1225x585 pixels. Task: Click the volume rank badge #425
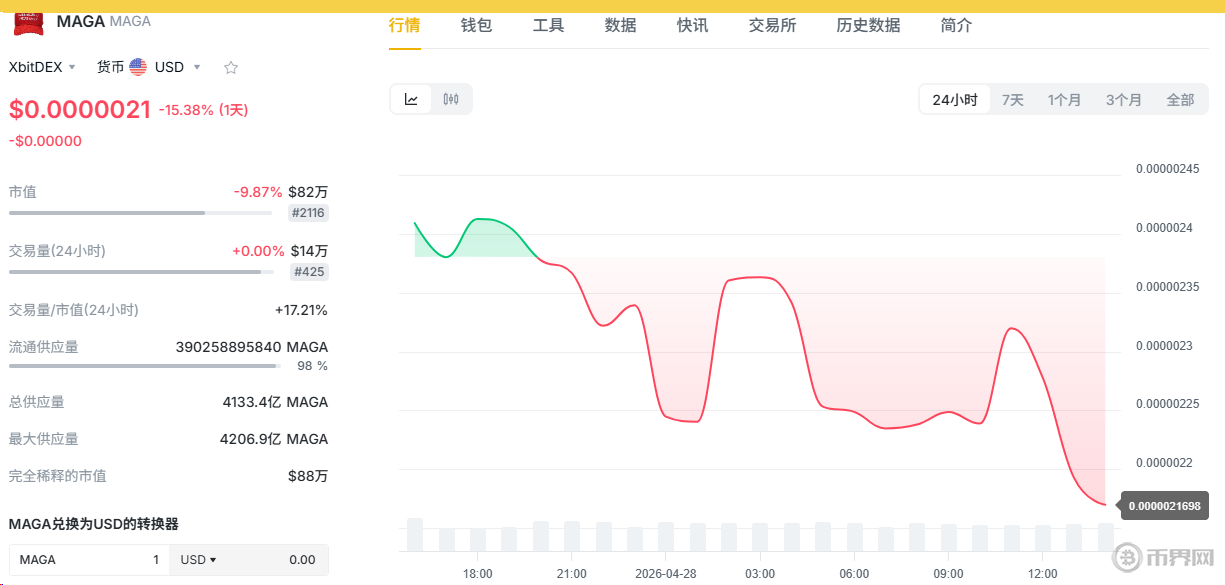click(x=309, y=272)
